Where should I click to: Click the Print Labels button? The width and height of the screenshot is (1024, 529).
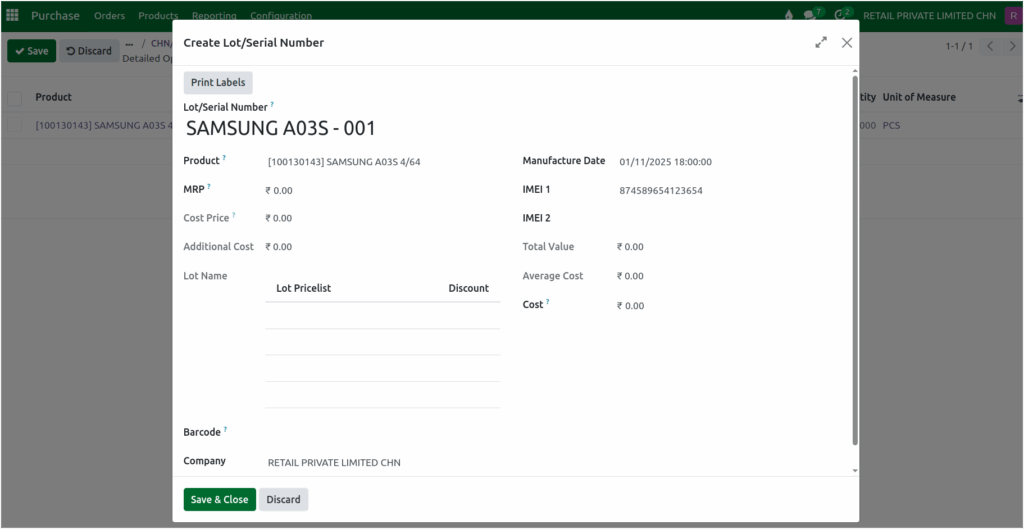point(218,83)
